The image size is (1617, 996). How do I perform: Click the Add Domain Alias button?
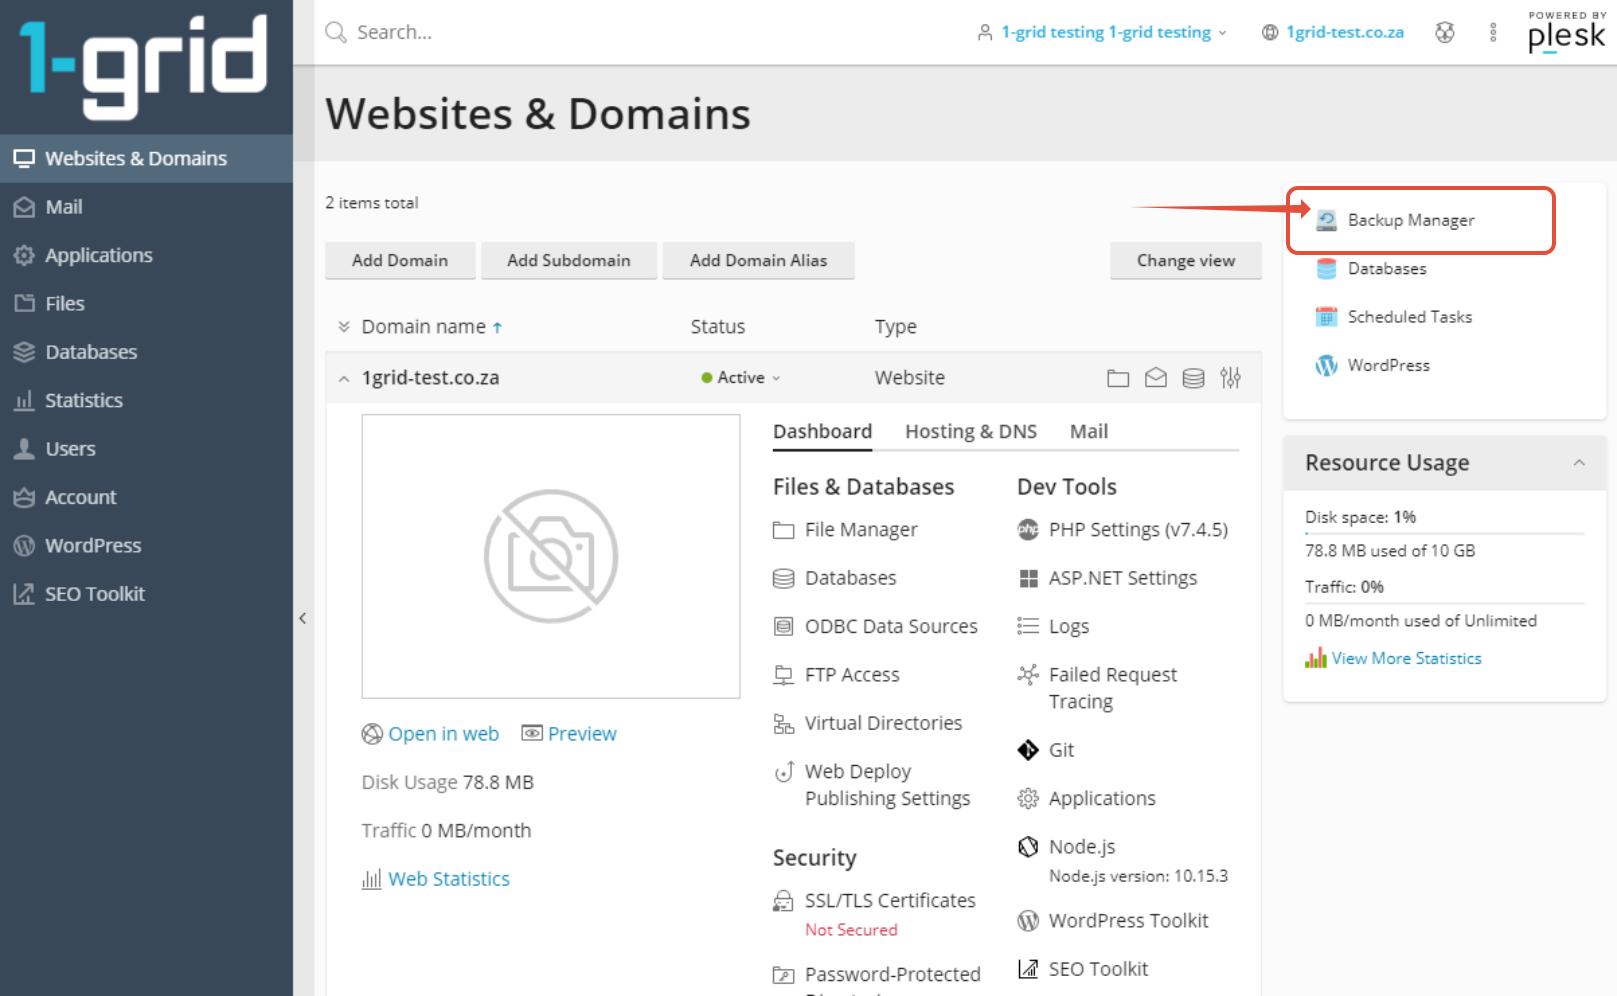click(x=758, y=260)
